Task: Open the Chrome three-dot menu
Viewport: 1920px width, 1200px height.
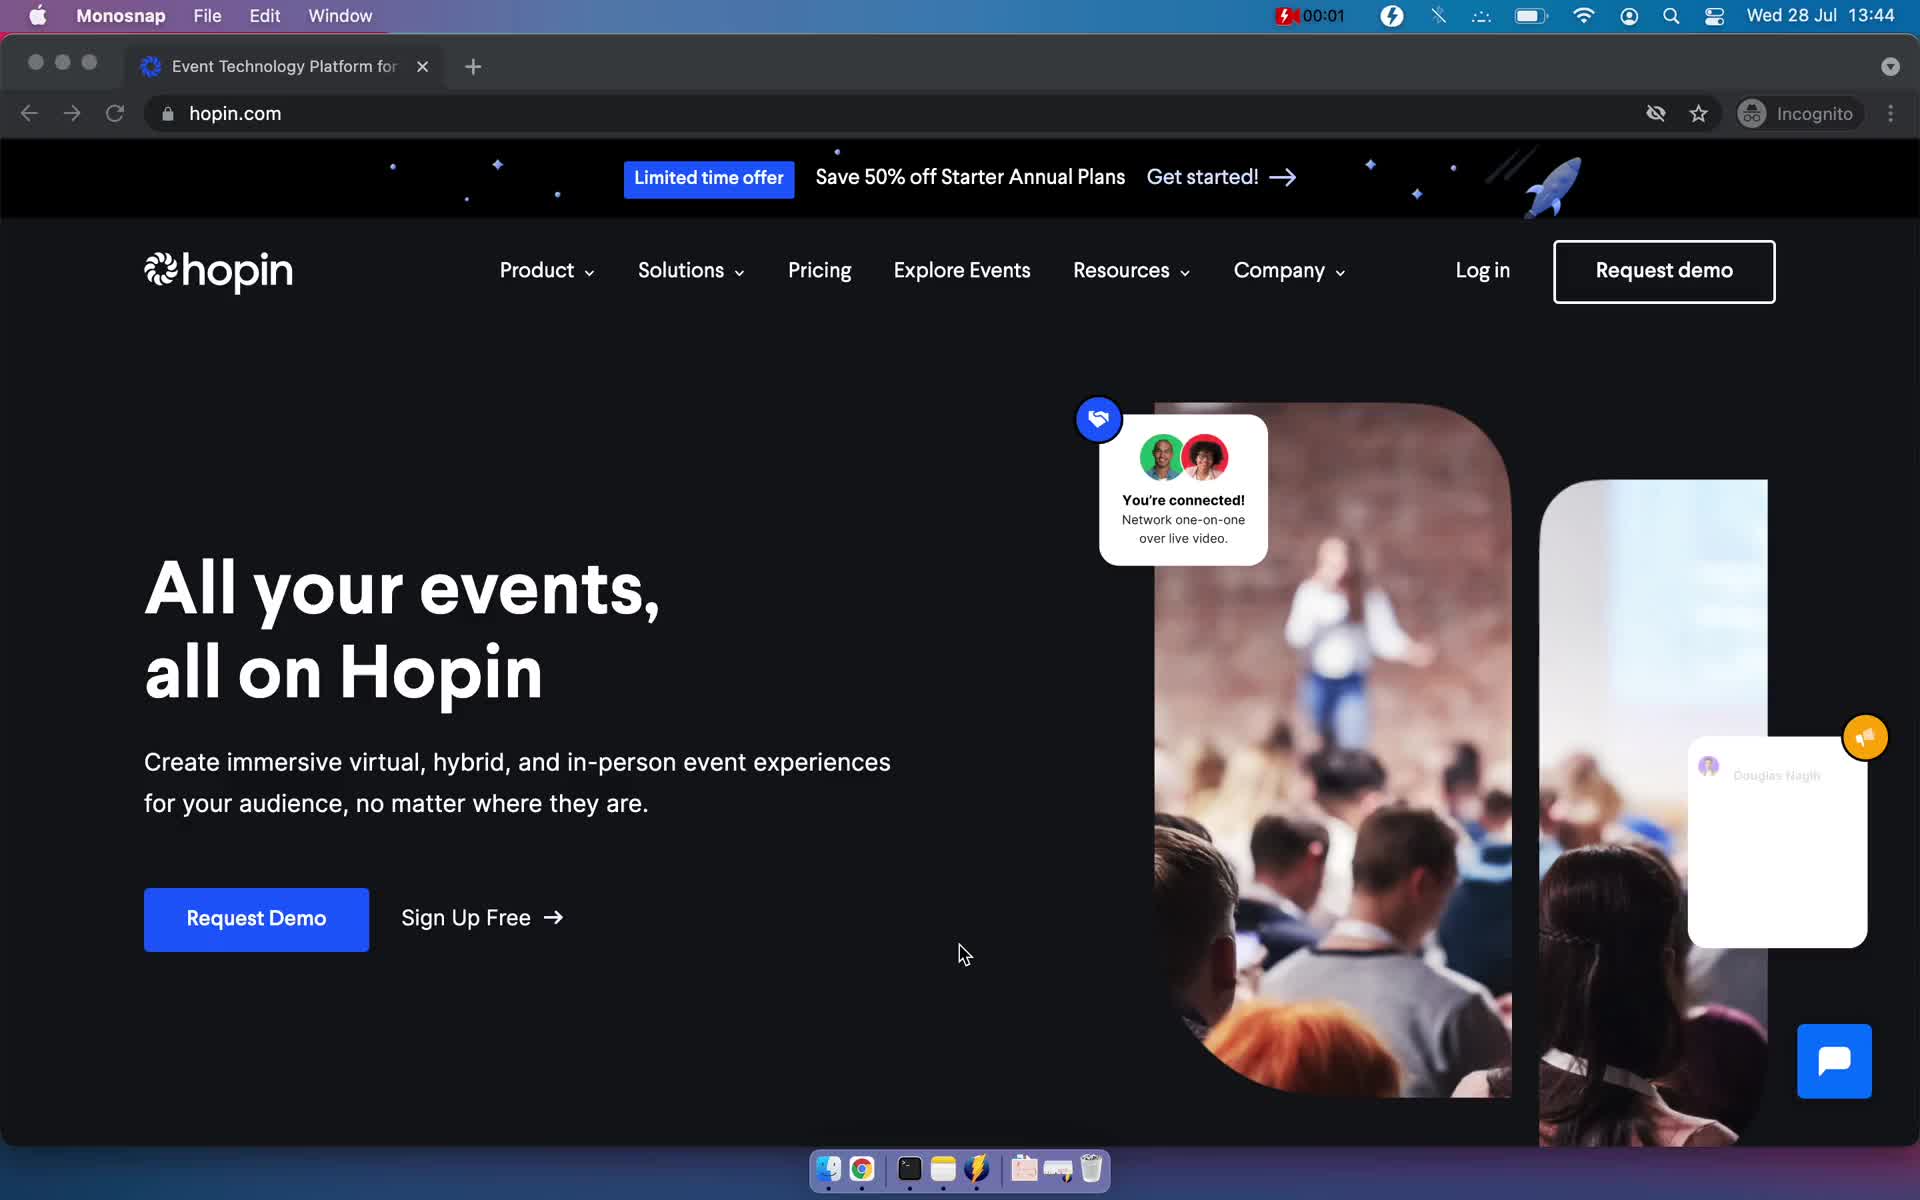Action: coord(1890,114)
